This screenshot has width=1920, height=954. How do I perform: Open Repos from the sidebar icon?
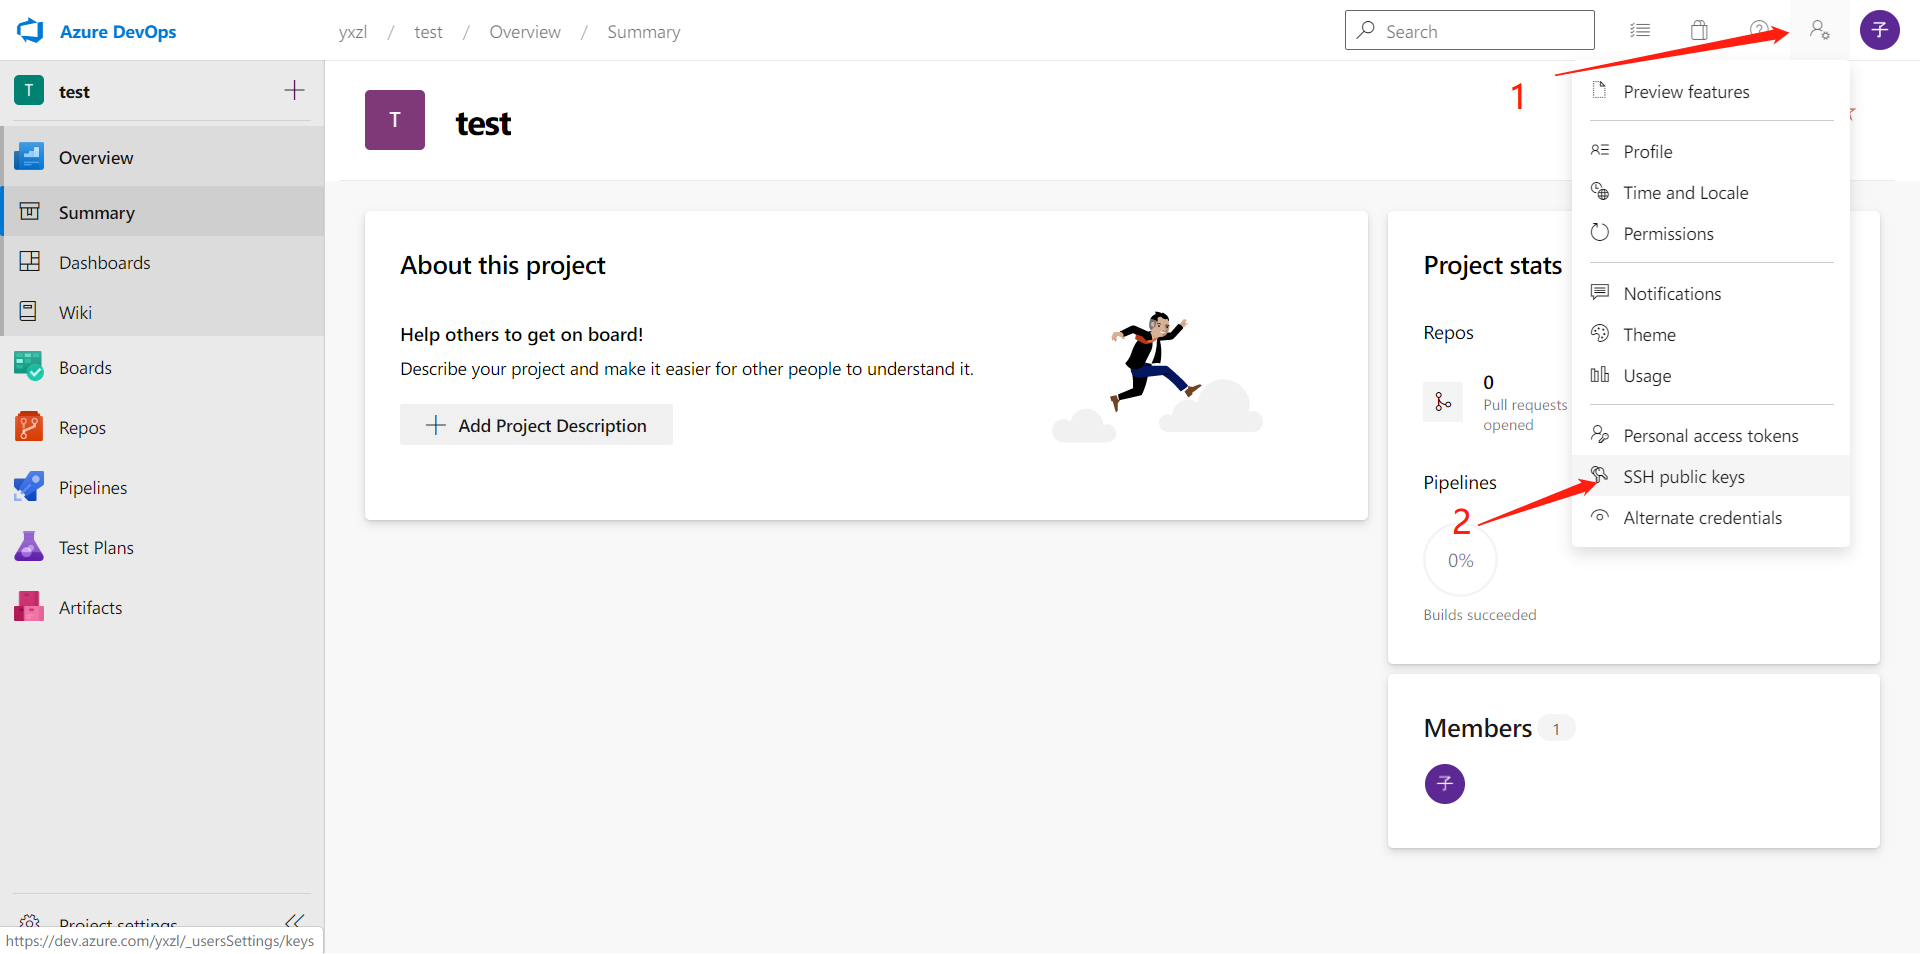click(x=29, y=427)
